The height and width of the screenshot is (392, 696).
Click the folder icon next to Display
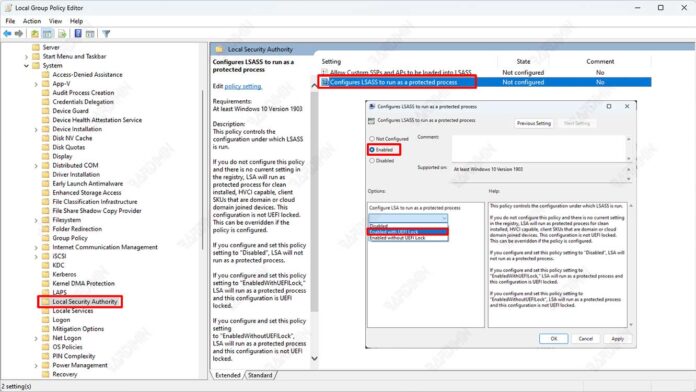[x=45, y=156]
